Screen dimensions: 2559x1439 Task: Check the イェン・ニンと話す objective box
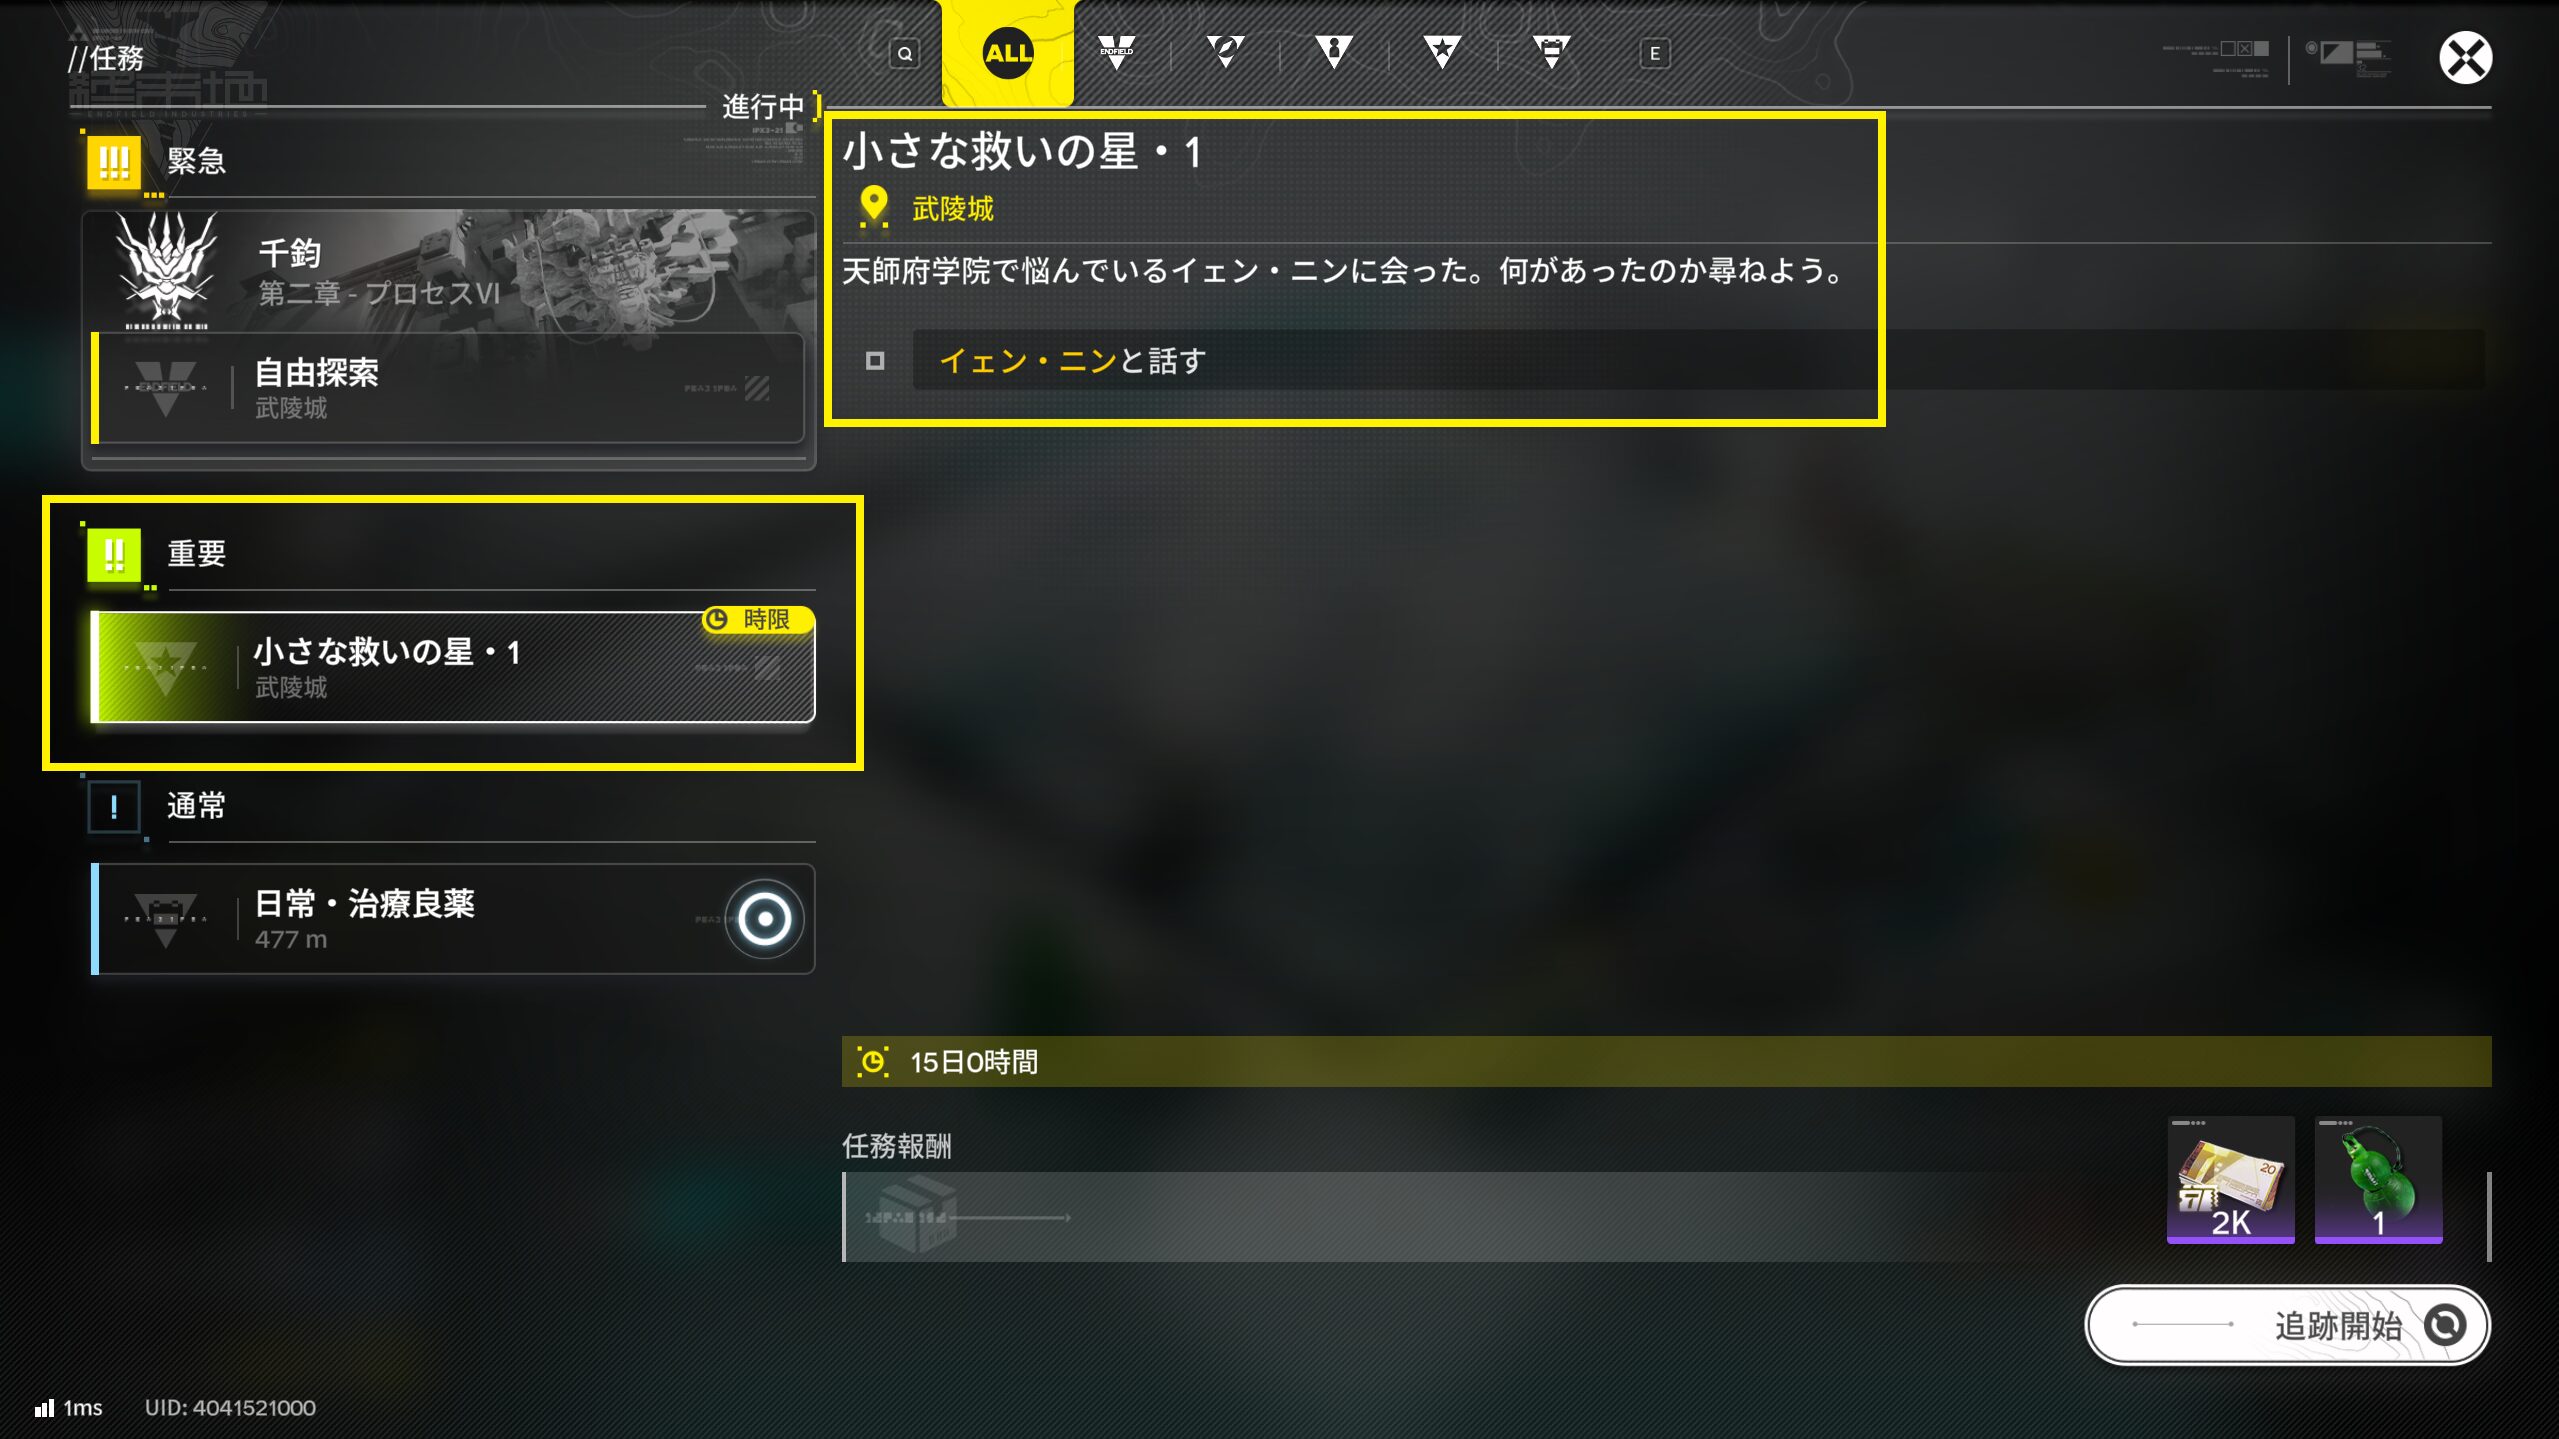pyautogui.click(x=875, y=360)
